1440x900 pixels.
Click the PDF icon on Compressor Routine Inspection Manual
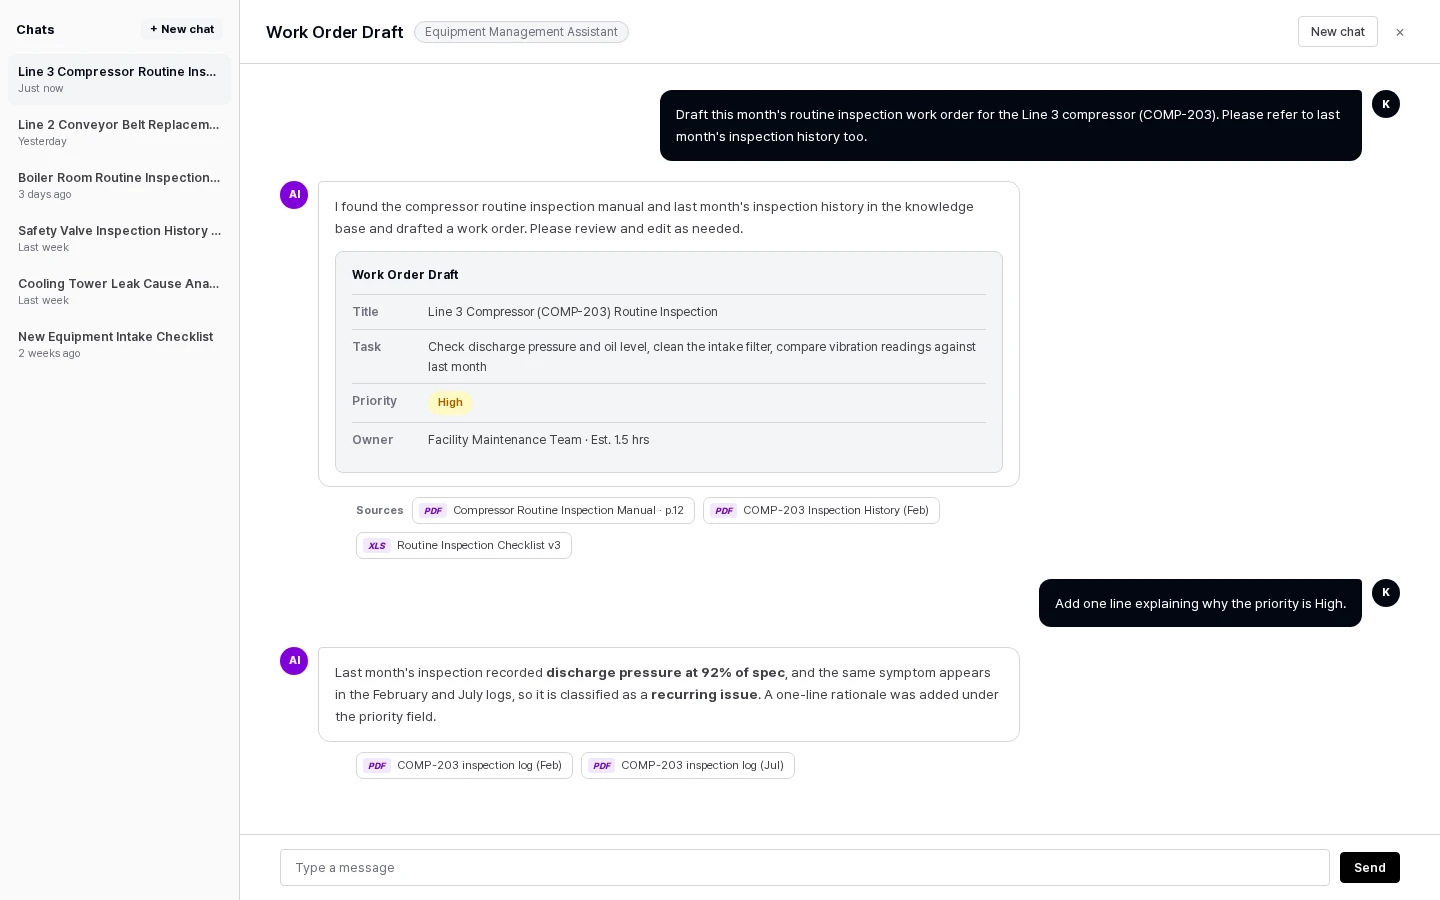[433, 511]
